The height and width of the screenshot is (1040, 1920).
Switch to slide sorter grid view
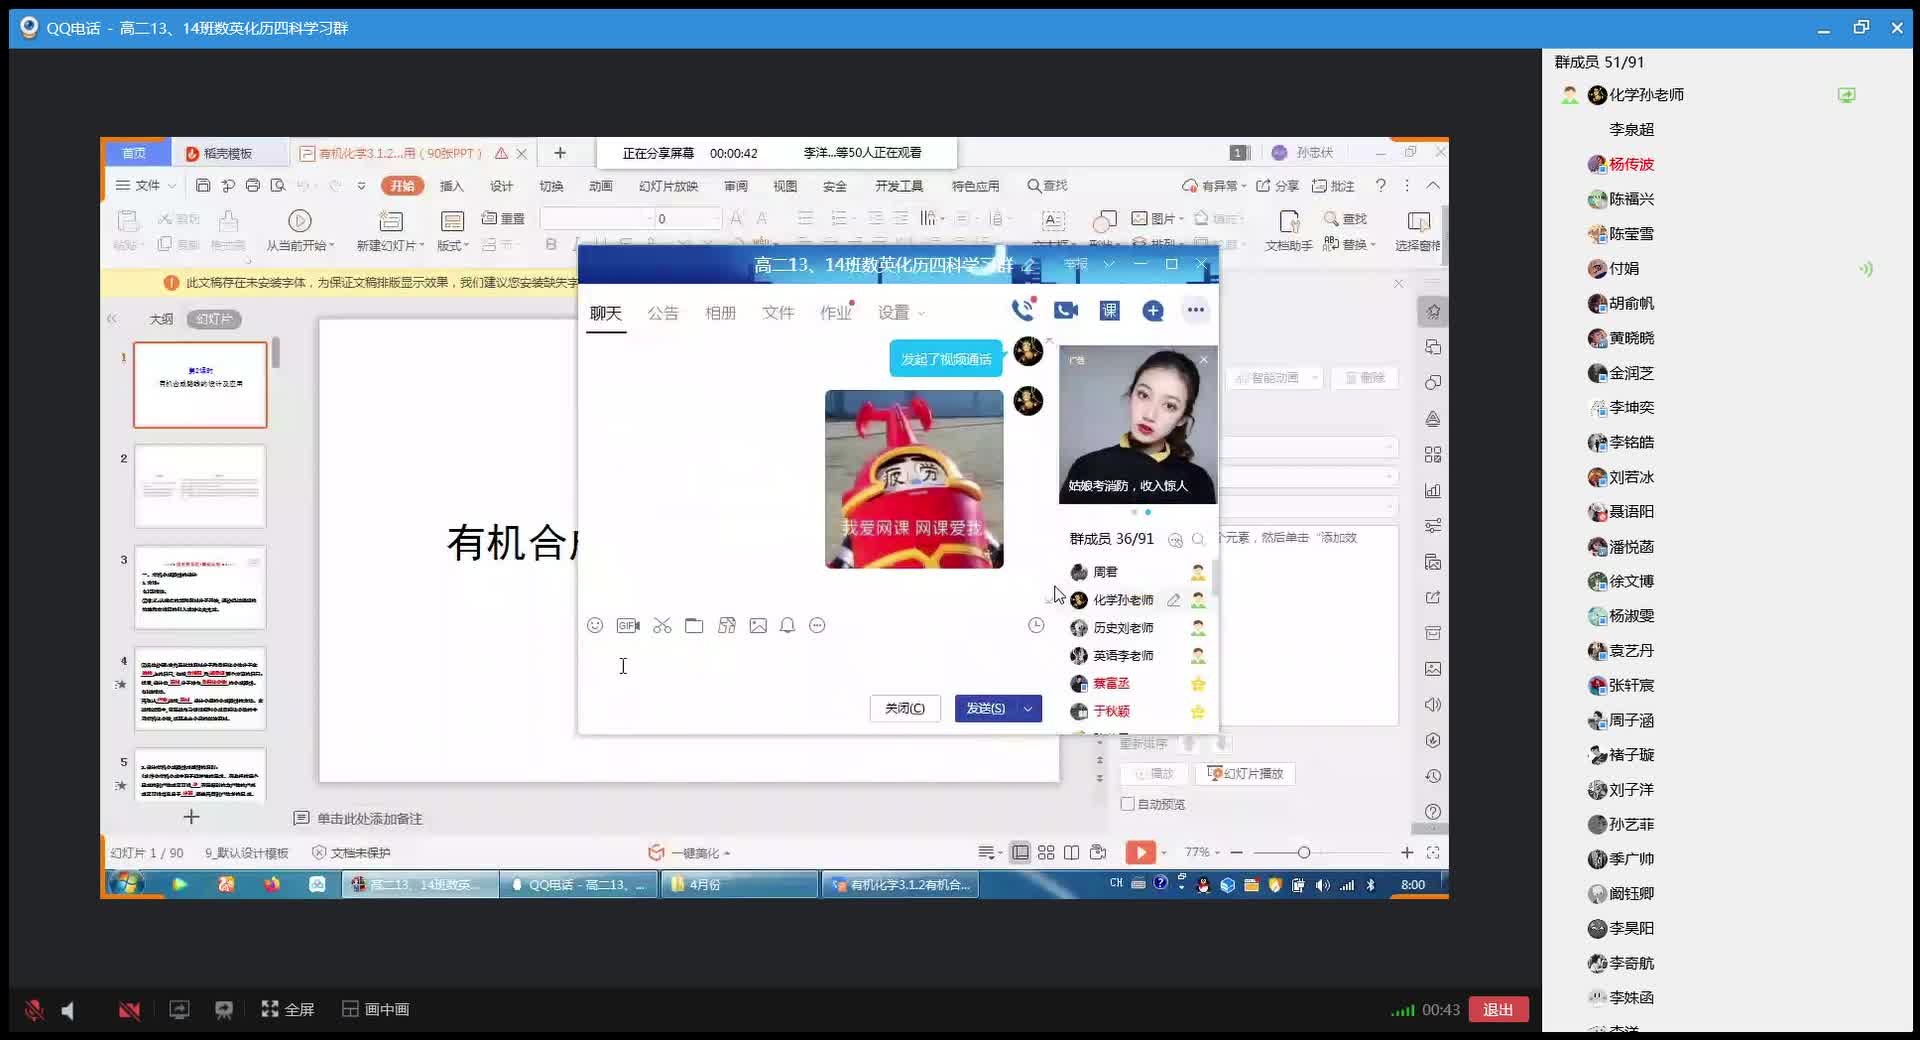[x=1046, y=853]
